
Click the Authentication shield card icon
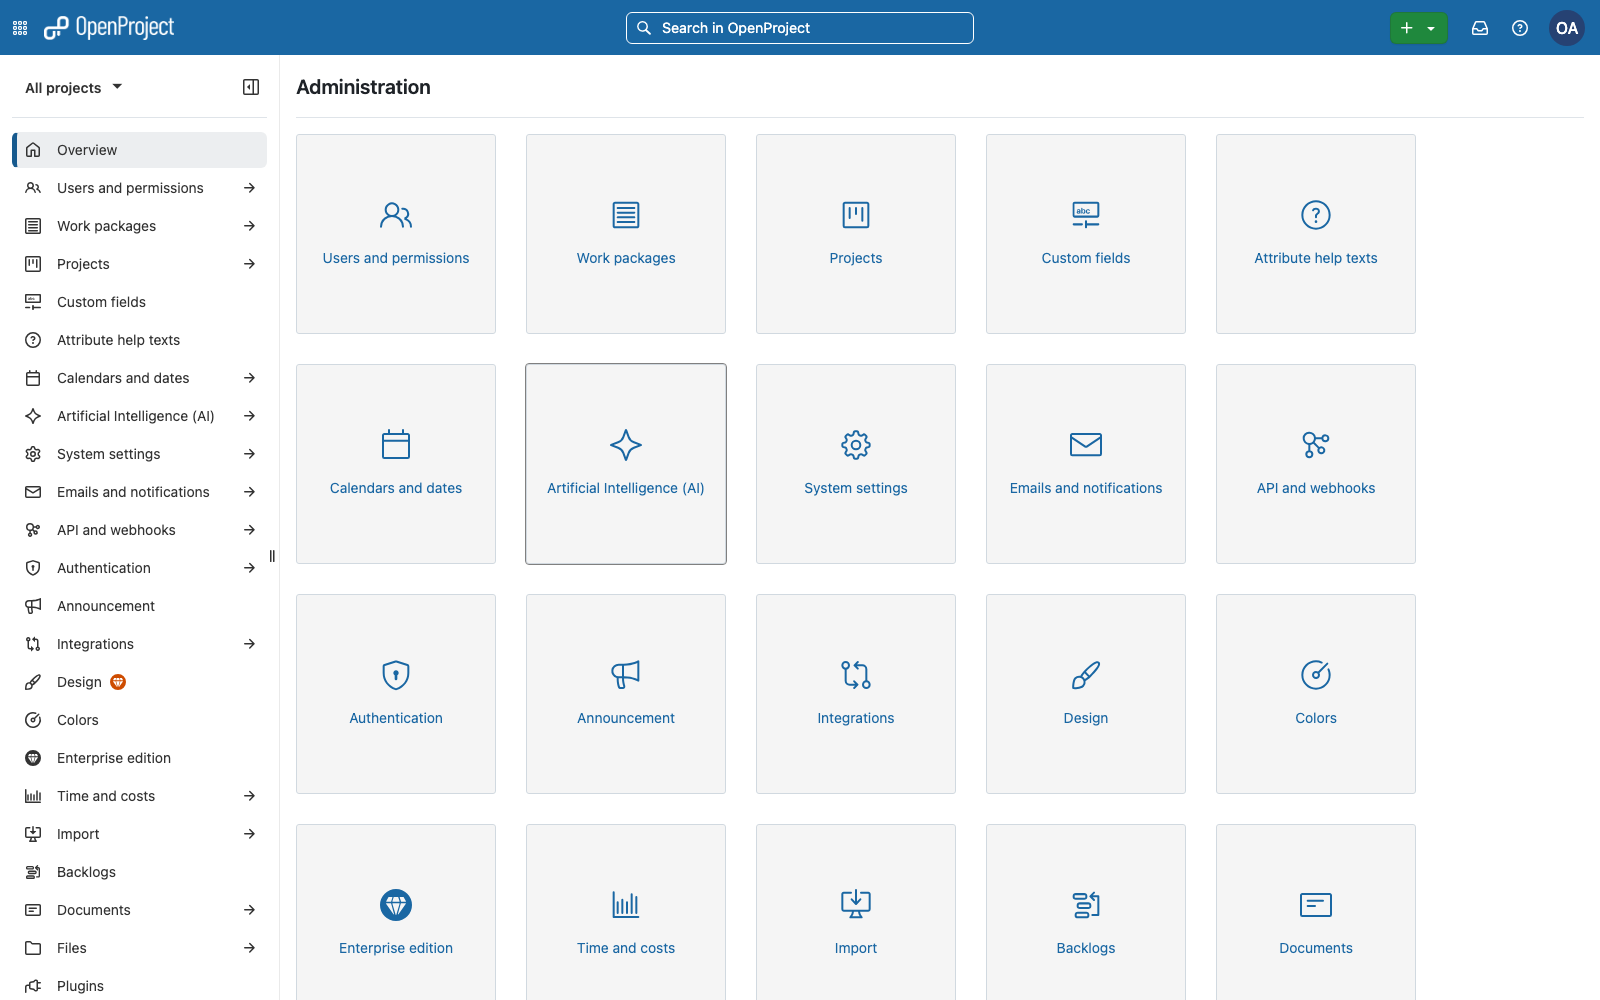point(396,675)
